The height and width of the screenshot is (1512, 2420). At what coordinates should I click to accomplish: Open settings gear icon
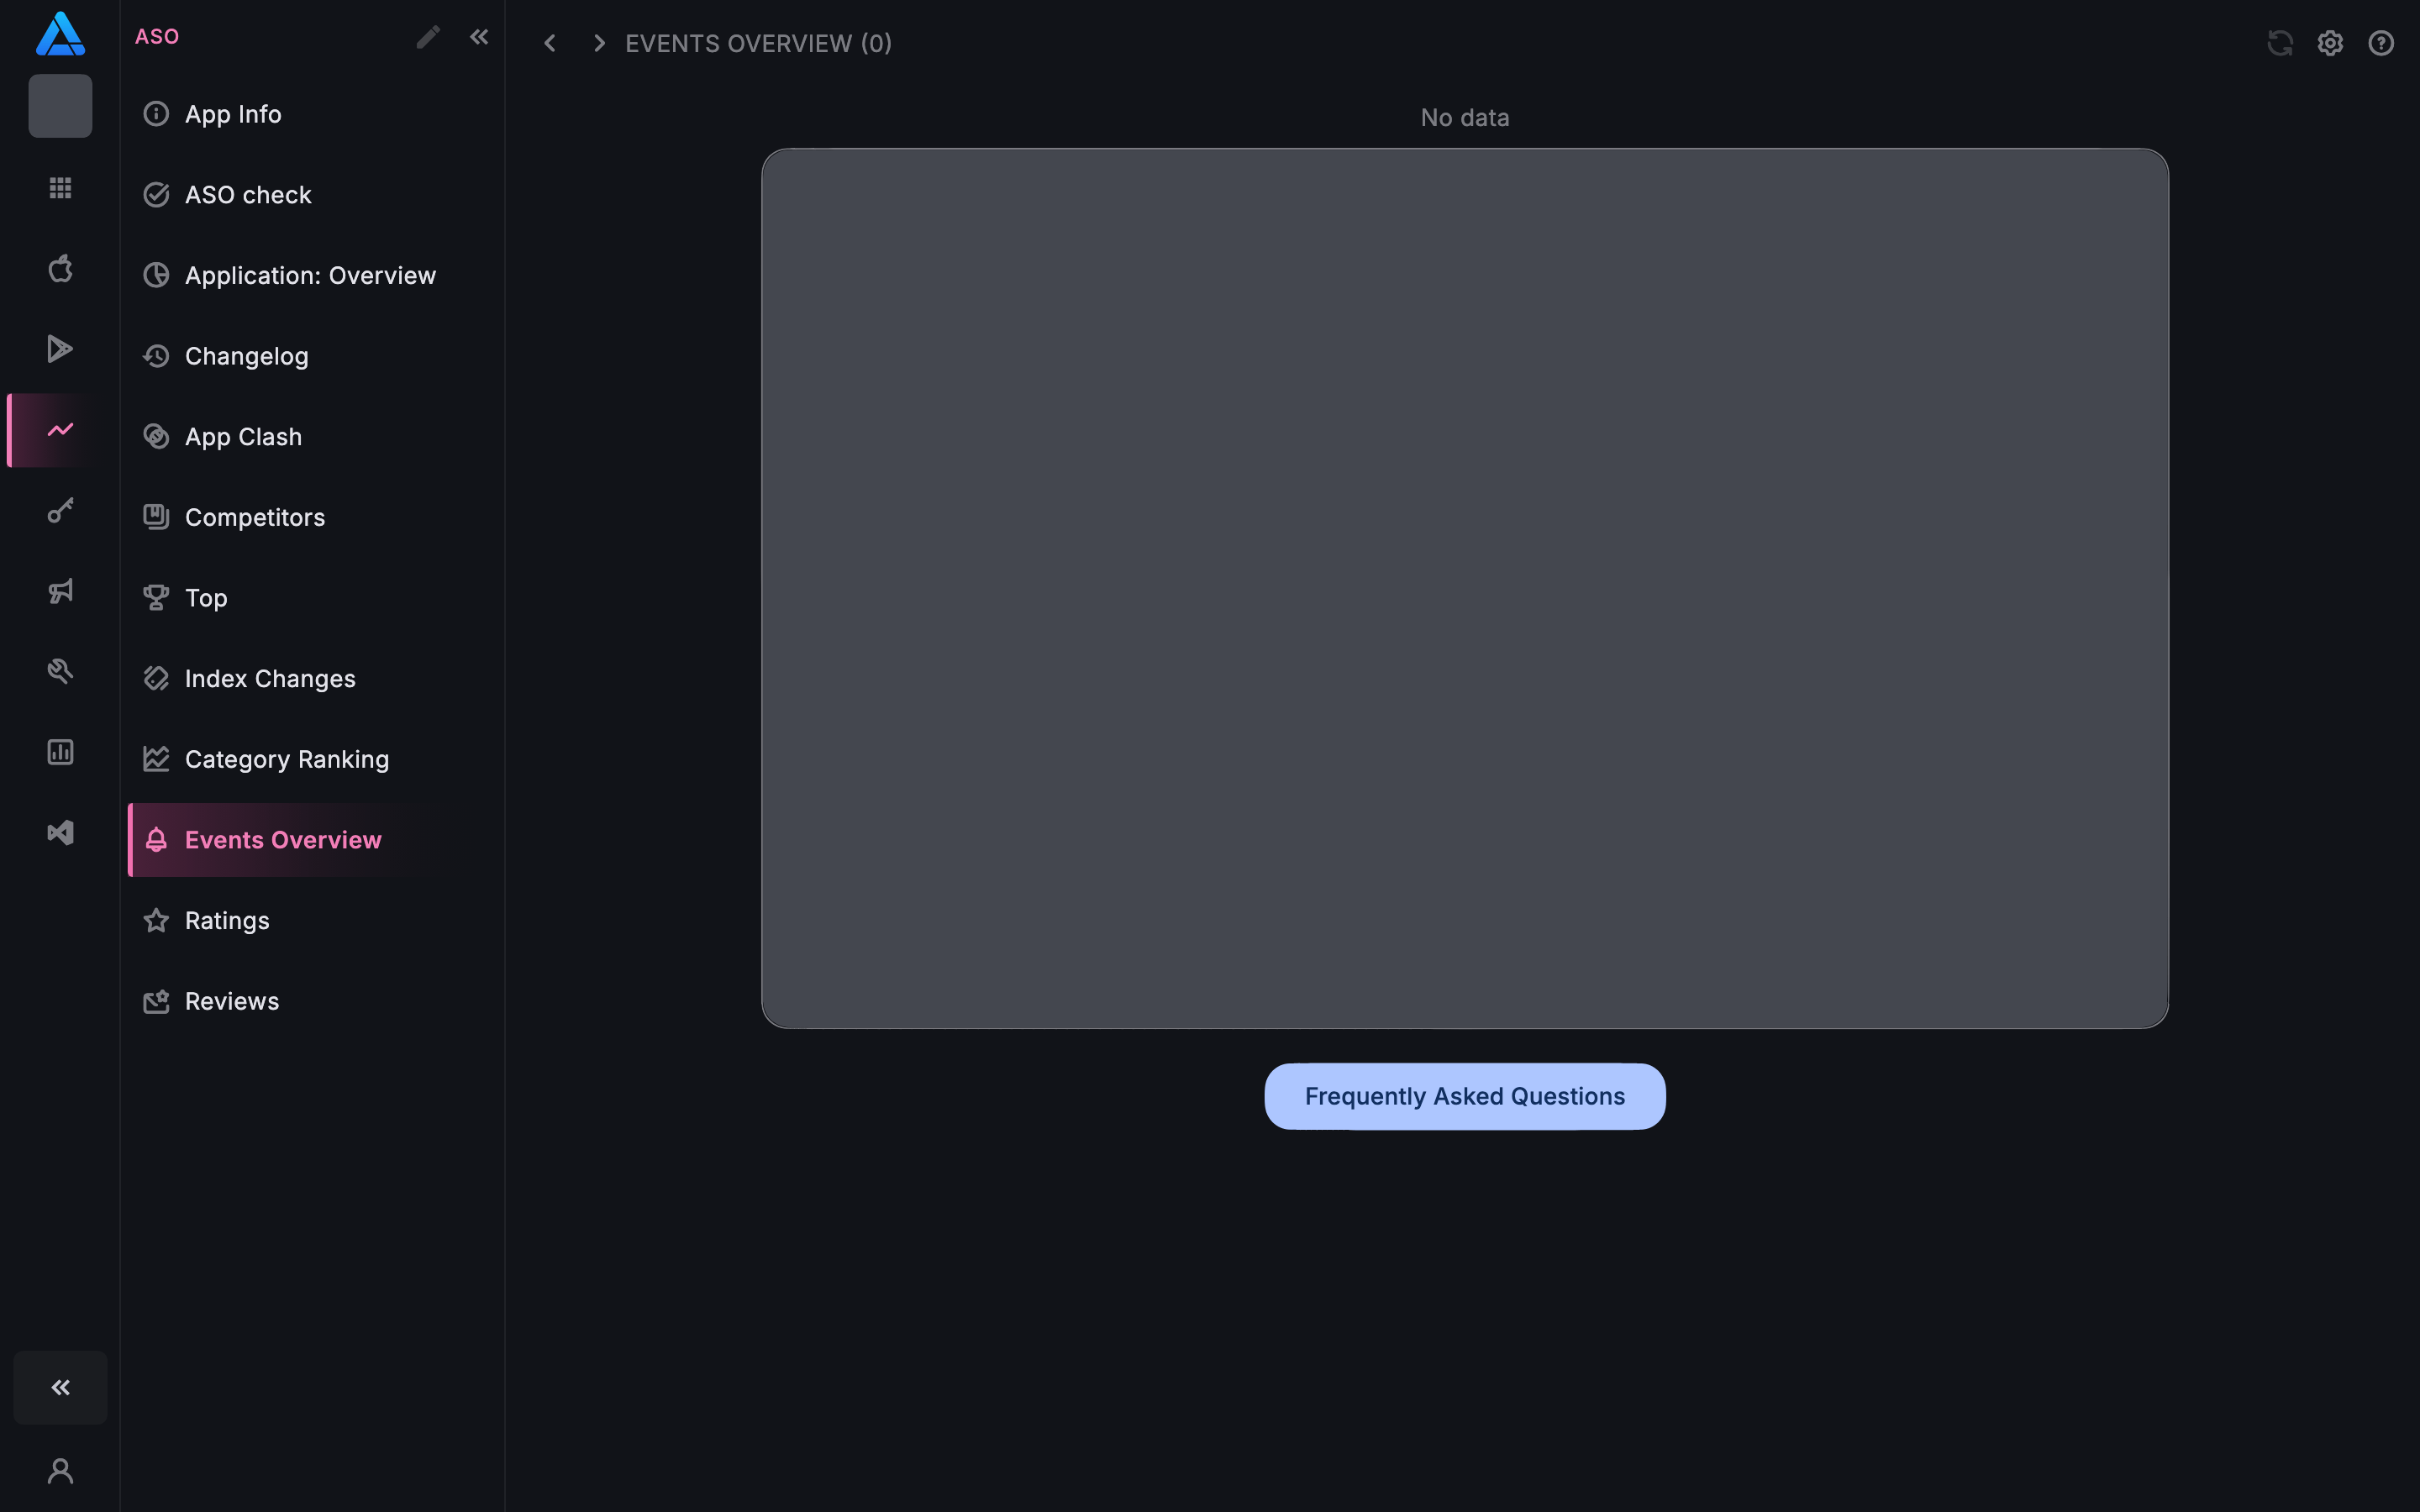[2331, 43]
